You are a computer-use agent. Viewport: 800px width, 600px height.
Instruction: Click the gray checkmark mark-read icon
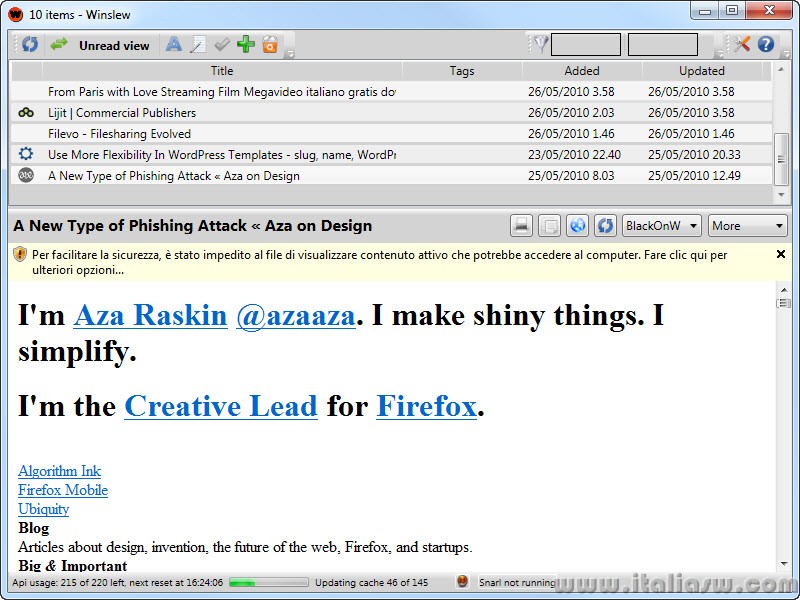(221, 45)
